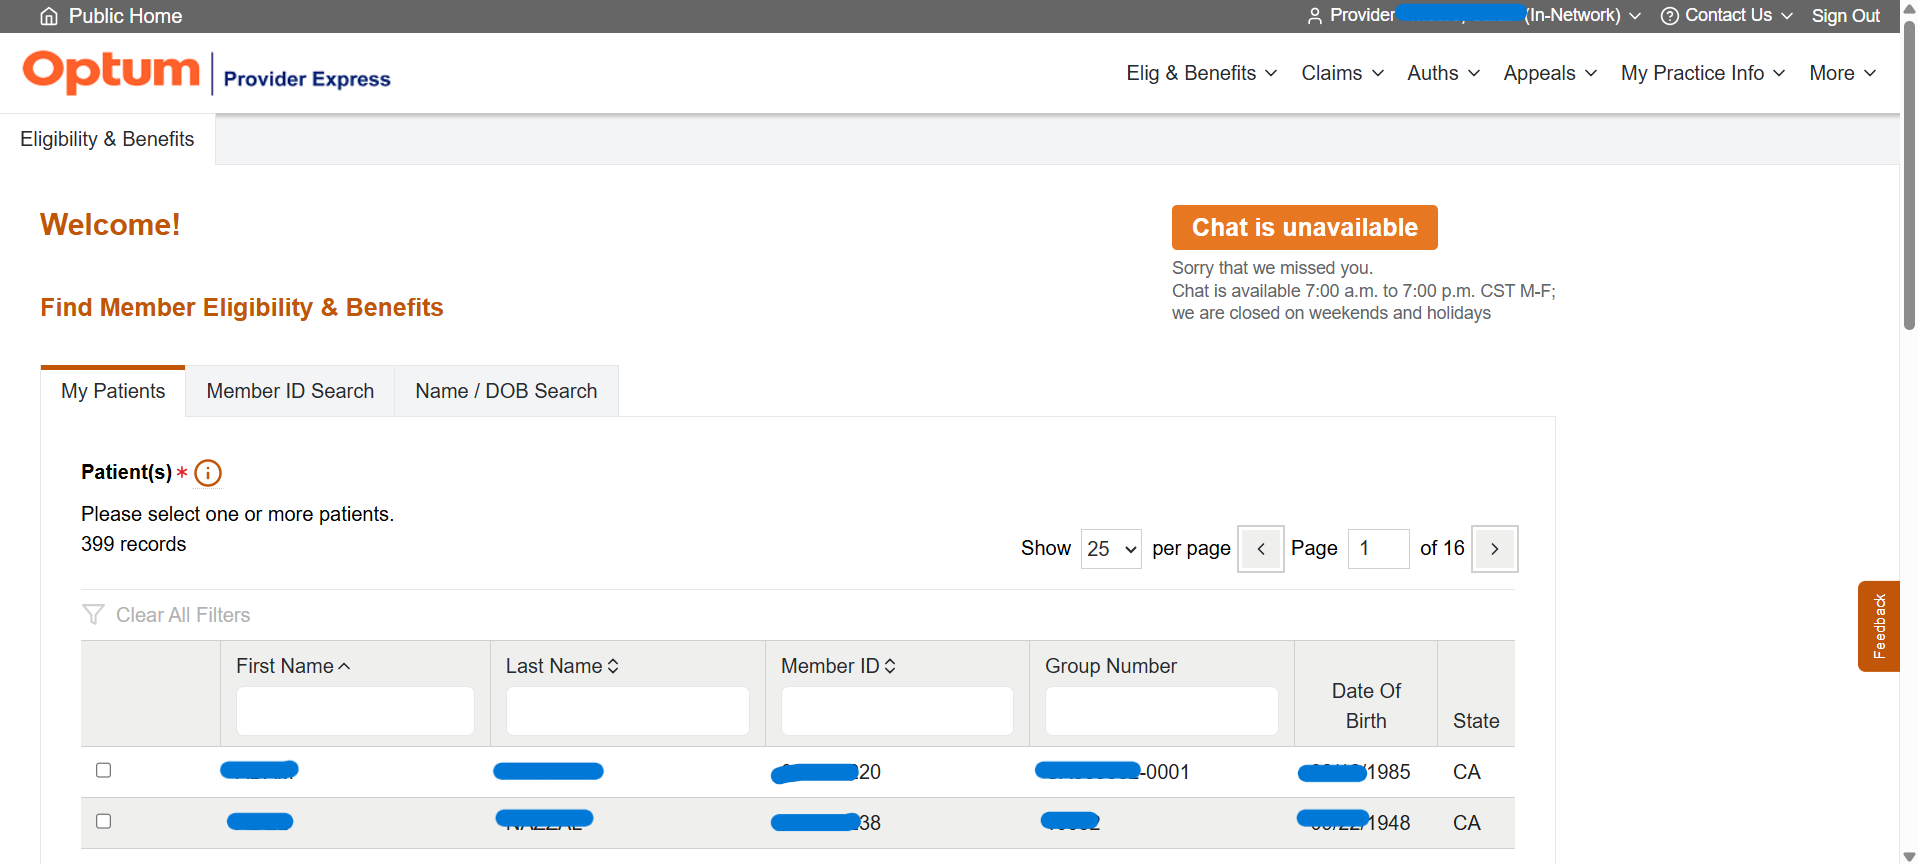This screenshot has height=864, width=1918.
Task: Click the State column header
Action: point(1476,721)
